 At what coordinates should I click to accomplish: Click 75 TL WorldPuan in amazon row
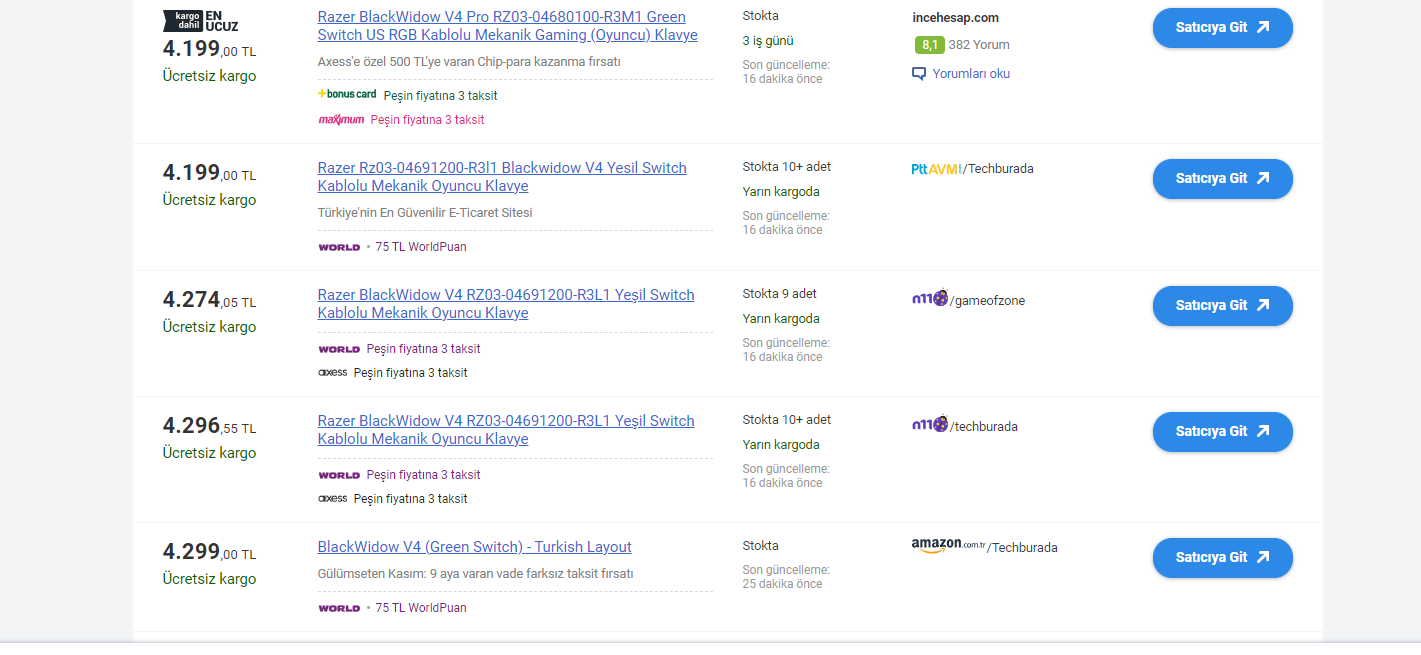coord(421,608)
